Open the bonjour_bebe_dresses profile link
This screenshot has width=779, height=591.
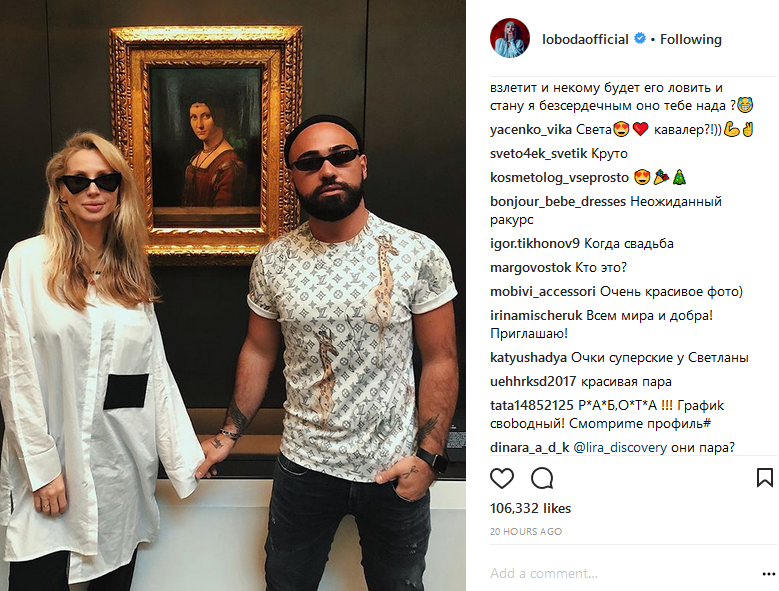(558, 202)
